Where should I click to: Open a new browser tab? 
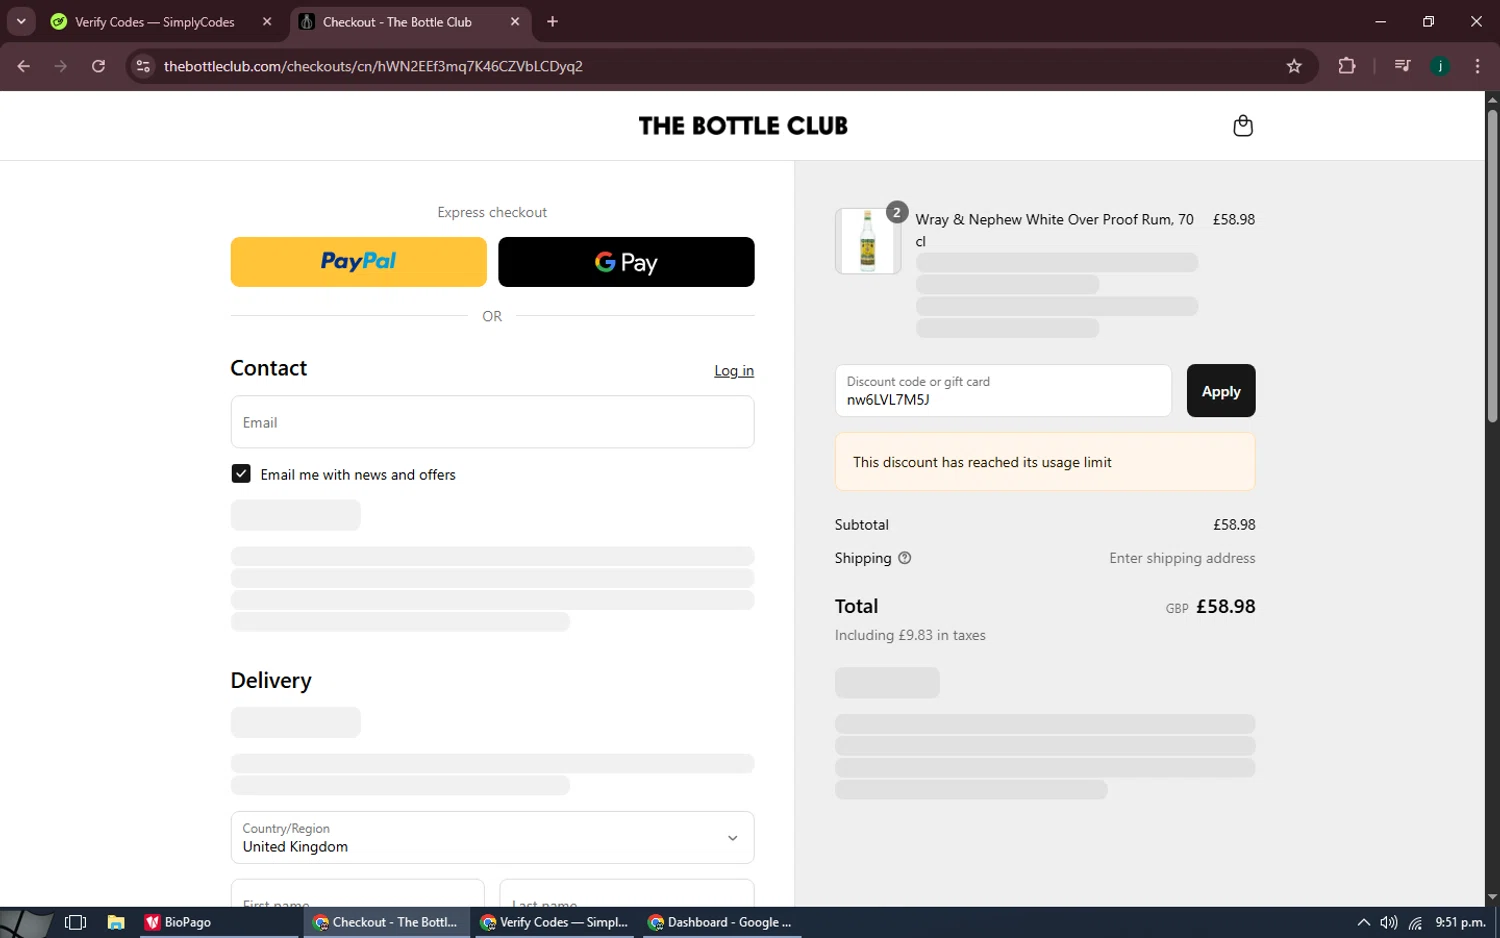[x=552, y=21]
